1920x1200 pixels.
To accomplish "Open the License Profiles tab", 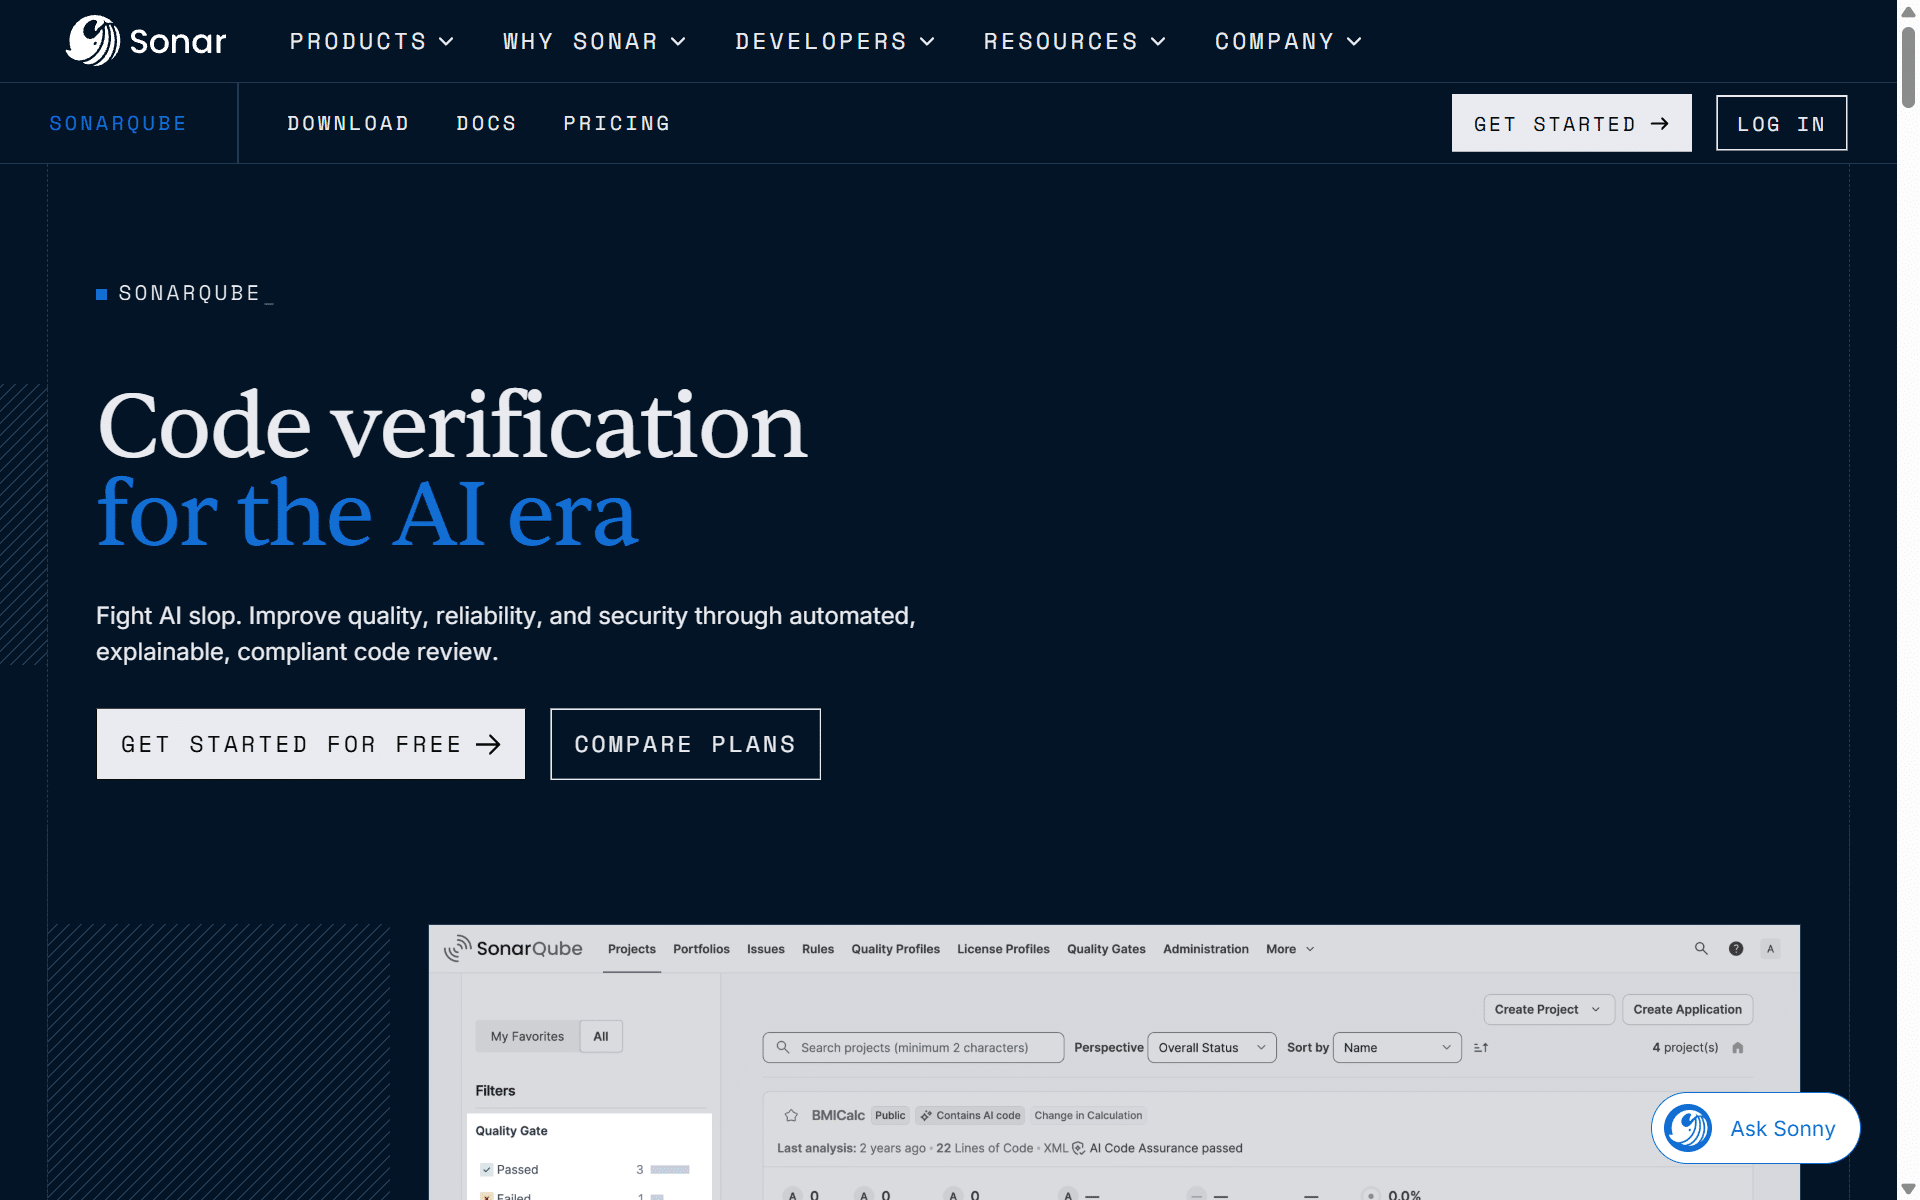I will point(1003,949).
